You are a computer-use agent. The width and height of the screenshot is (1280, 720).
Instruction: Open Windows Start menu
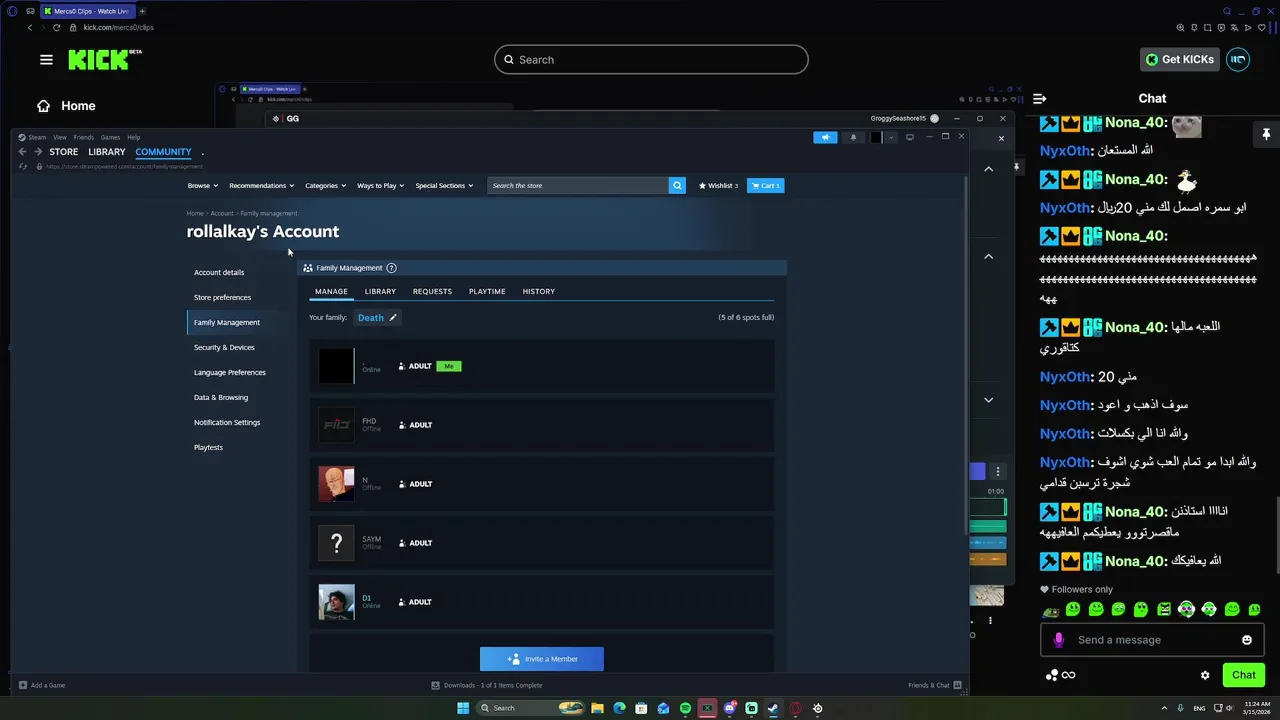pyautogui.click(x=463, y=708)
